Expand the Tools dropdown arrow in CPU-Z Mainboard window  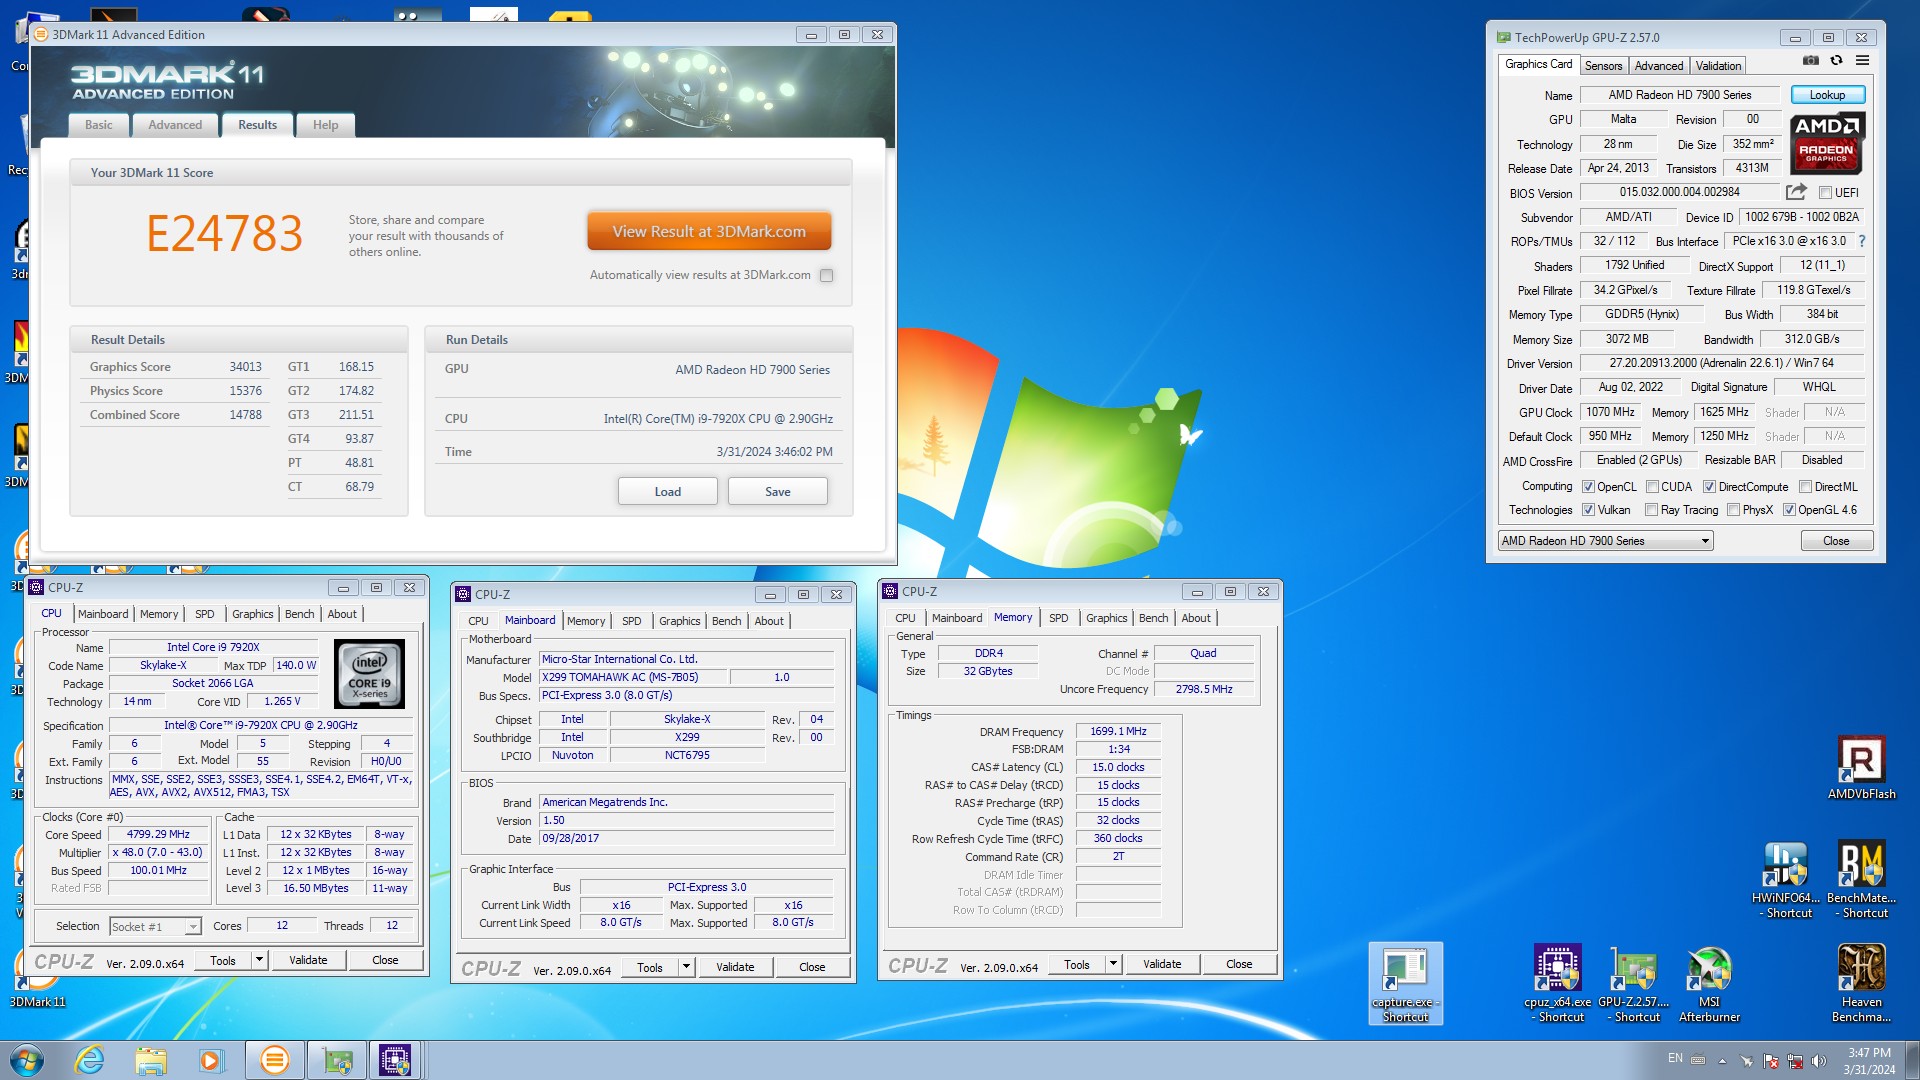(x=686, y=967)
